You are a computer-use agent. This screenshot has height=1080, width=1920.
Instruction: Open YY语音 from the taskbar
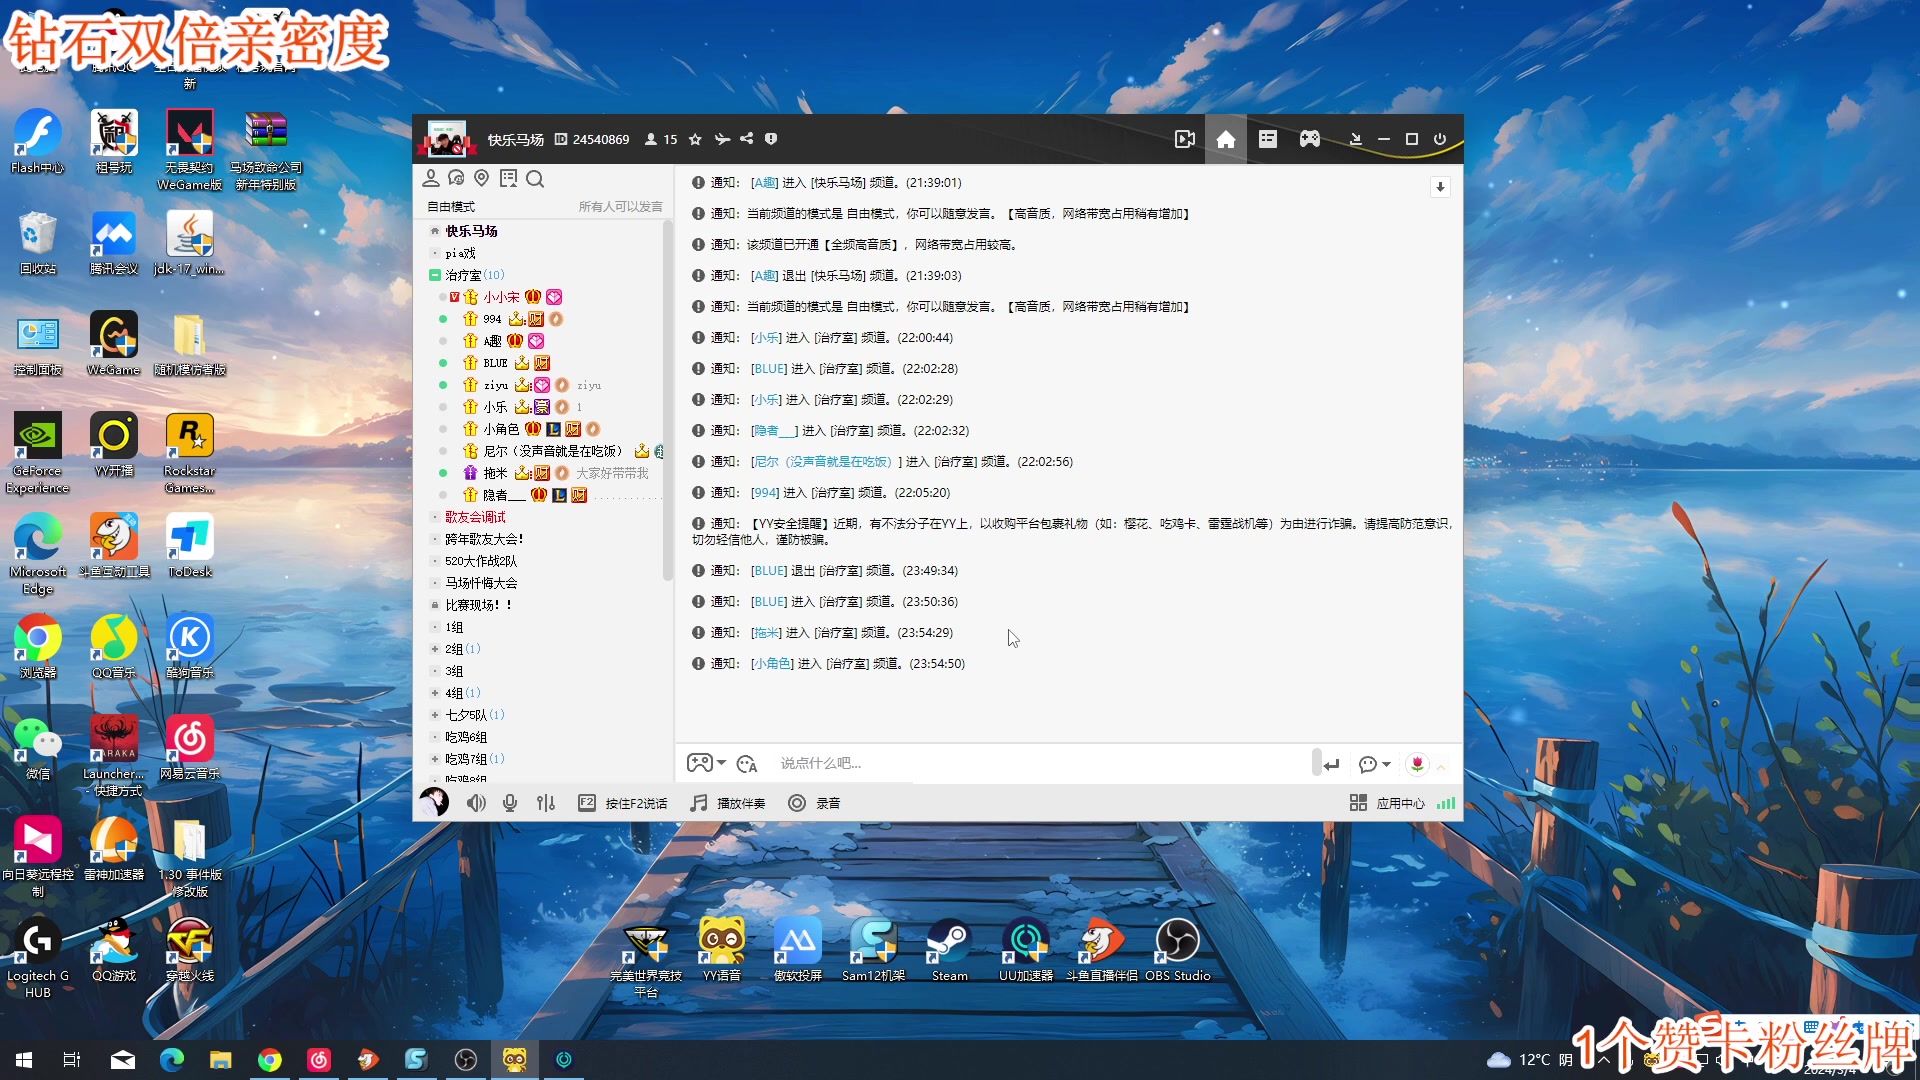[515, 1060]
